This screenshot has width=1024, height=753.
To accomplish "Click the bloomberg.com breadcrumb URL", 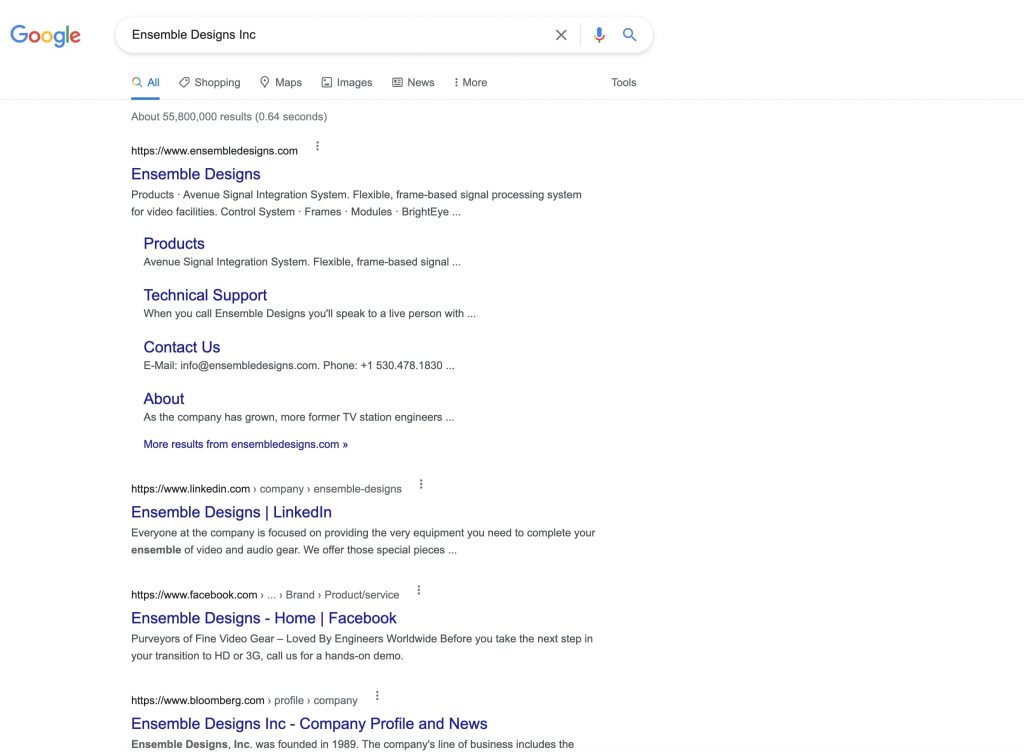I will (x=244, y=701).
